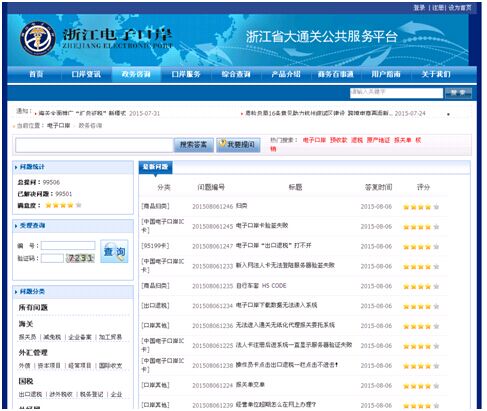The image size is (487, 411).
Task: Open the 用户指南 navigation item
Action: click(x=386, y=74)
